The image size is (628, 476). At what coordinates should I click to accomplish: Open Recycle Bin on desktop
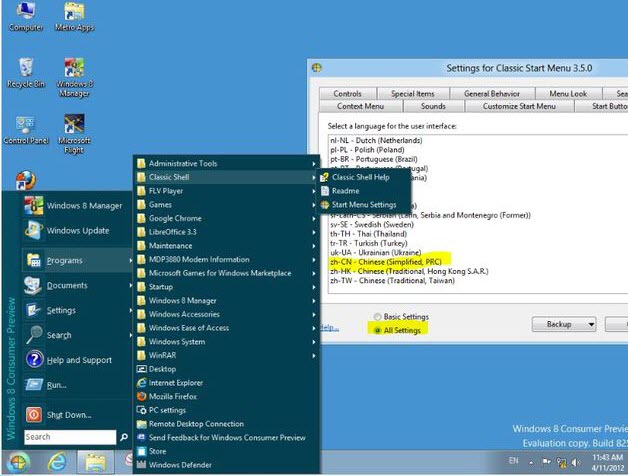point(25,72)
